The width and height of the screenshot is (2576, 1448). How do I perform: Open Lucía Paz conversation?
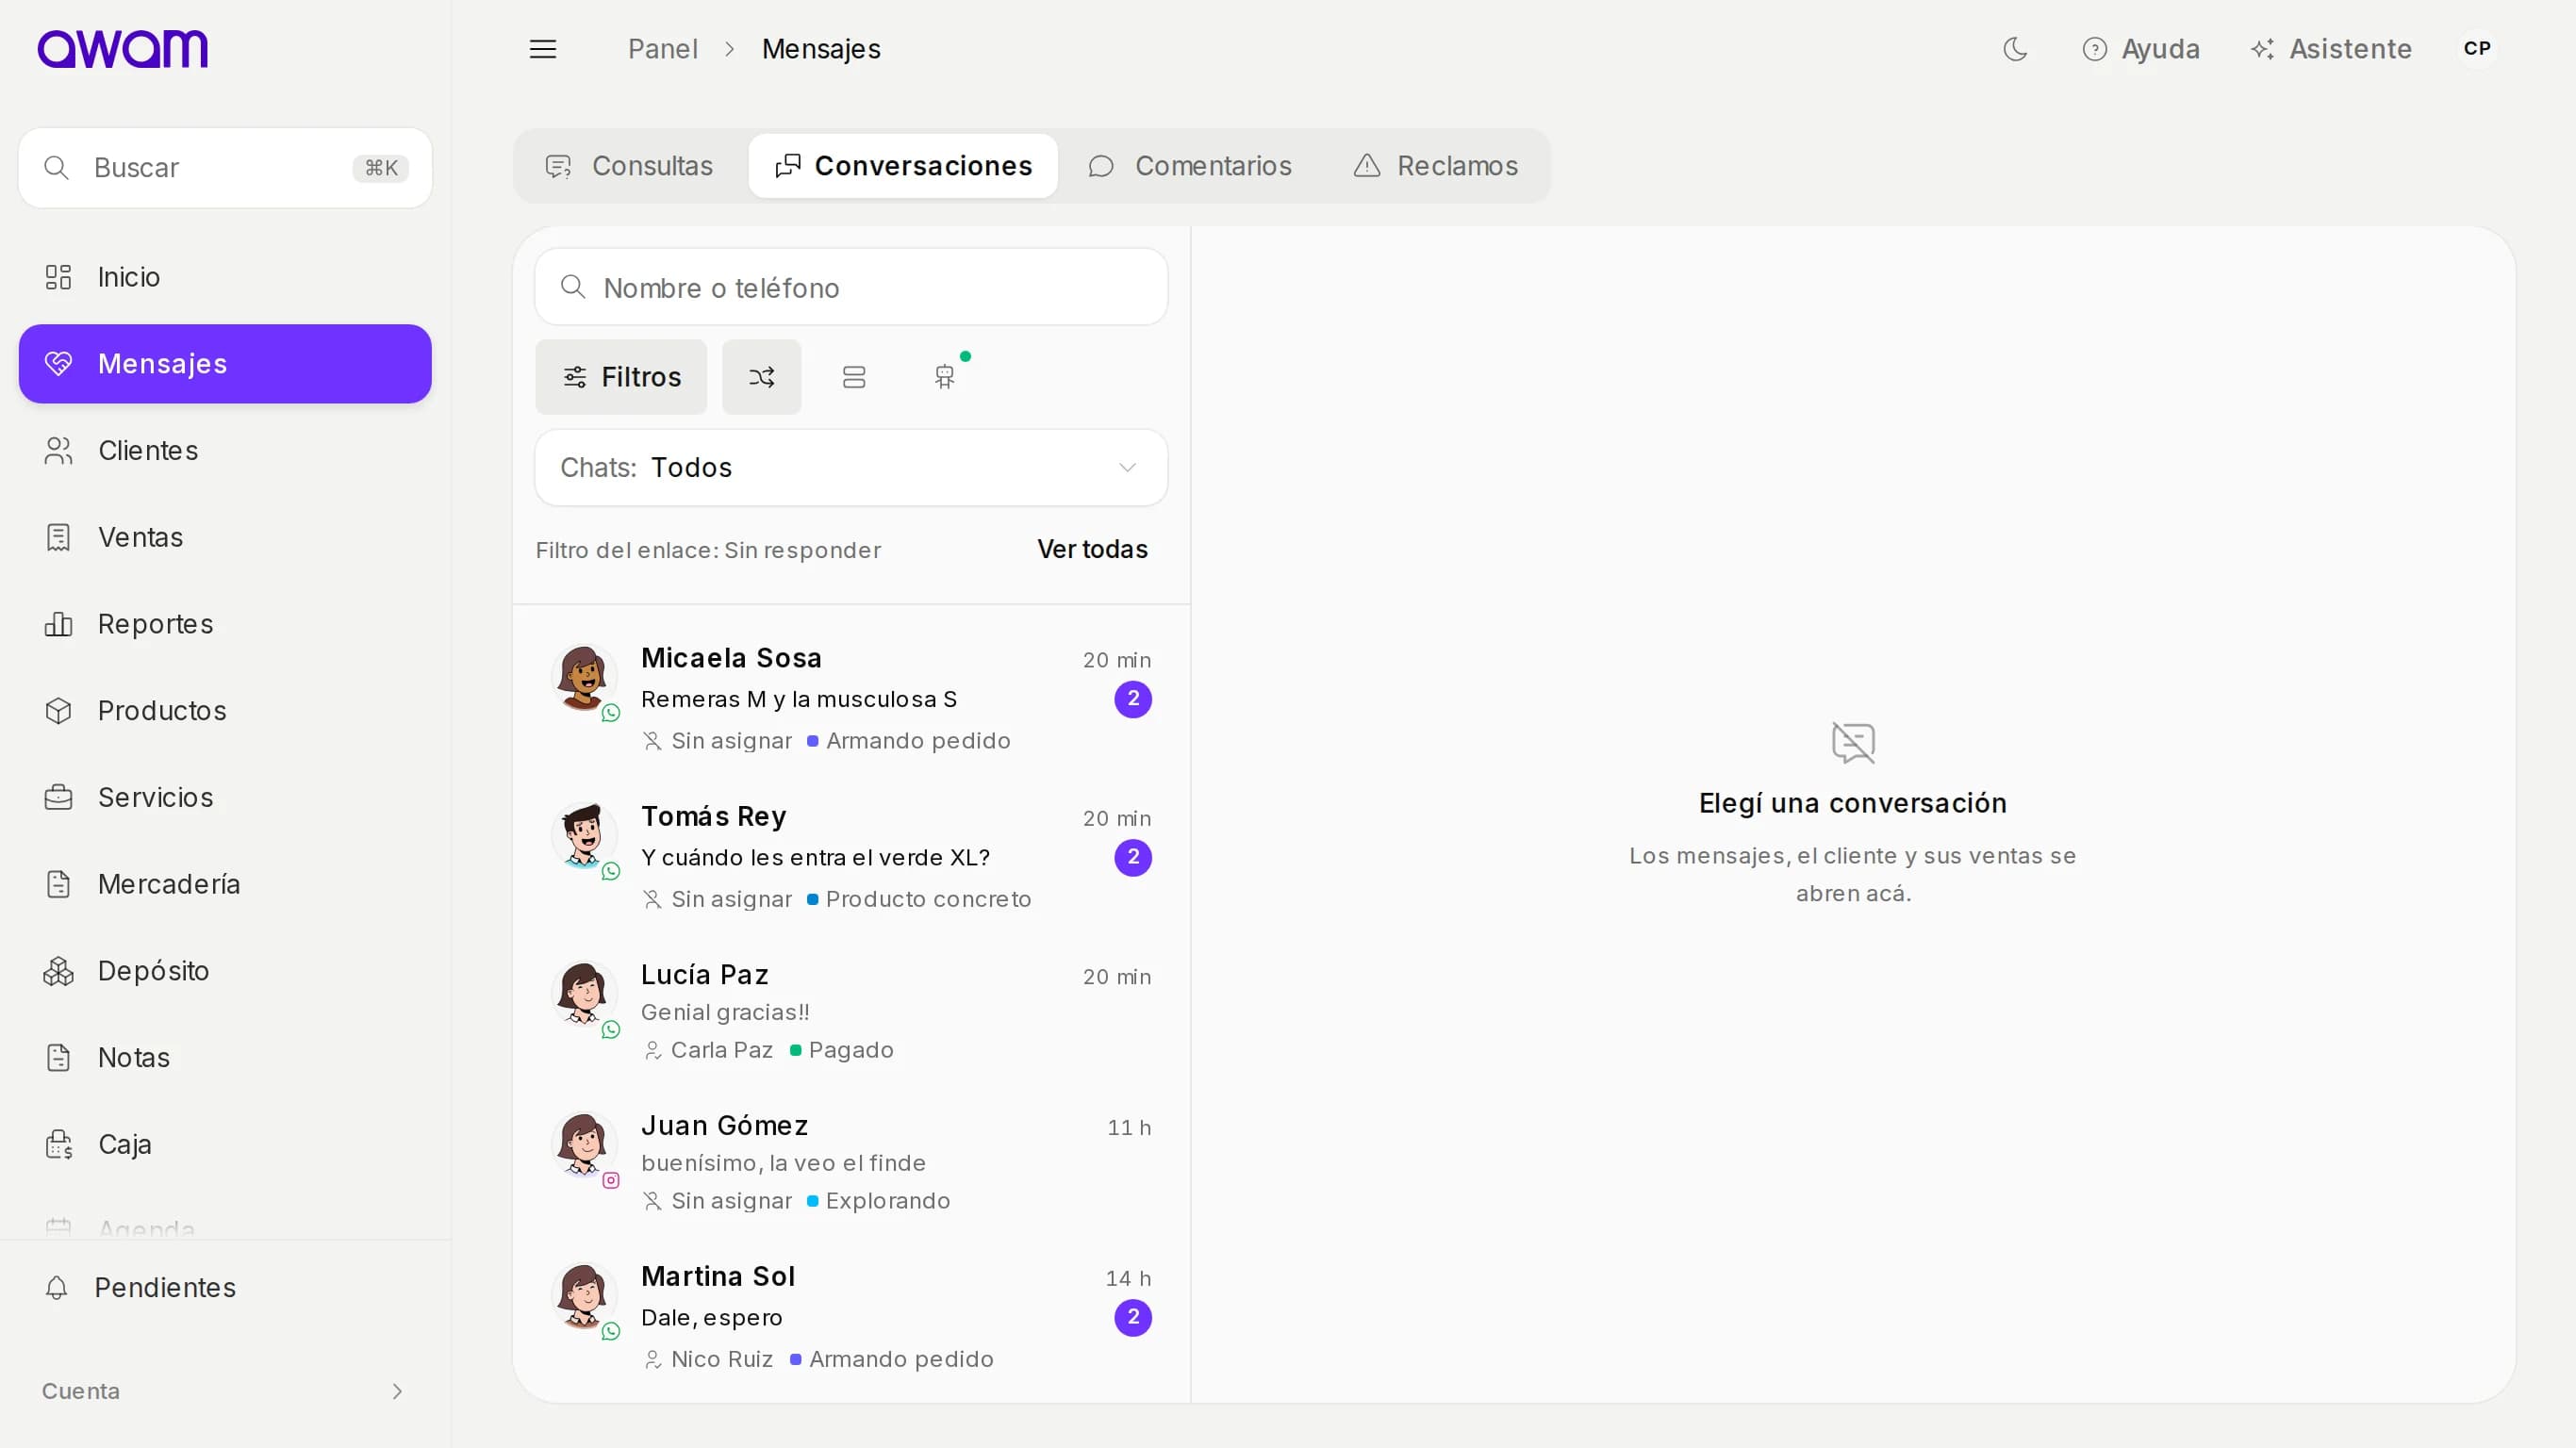[851, 1011]
